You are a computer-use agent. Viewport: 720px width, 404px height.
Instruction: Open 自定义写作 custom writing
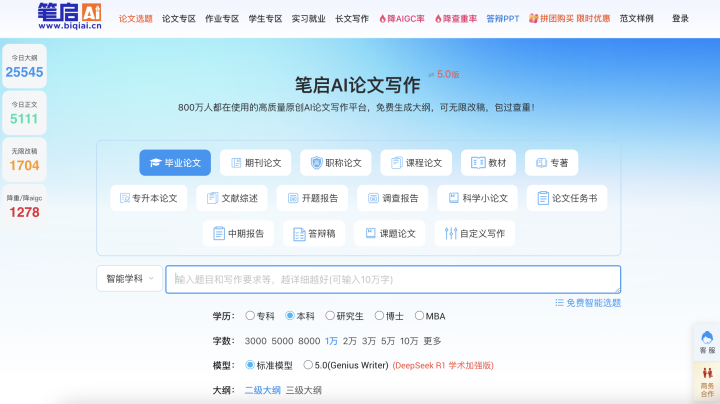pos(475,233)
